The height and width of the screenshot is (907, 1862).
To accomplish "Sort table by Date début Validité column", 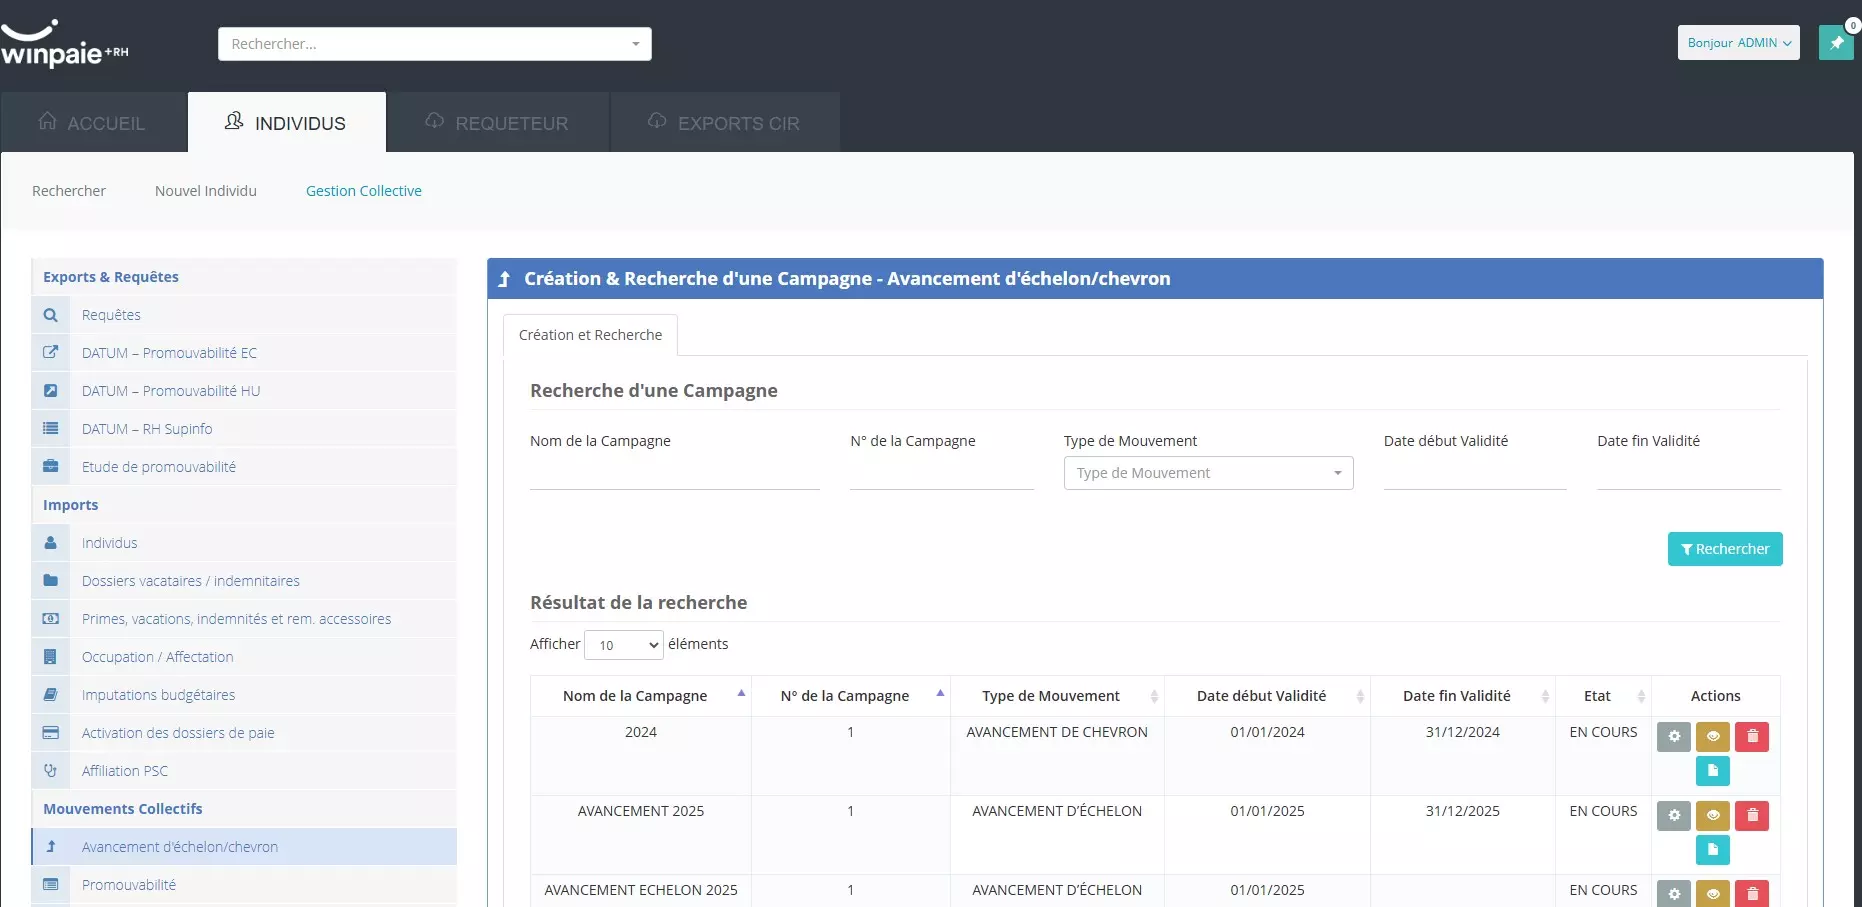I will point(1267,696).
